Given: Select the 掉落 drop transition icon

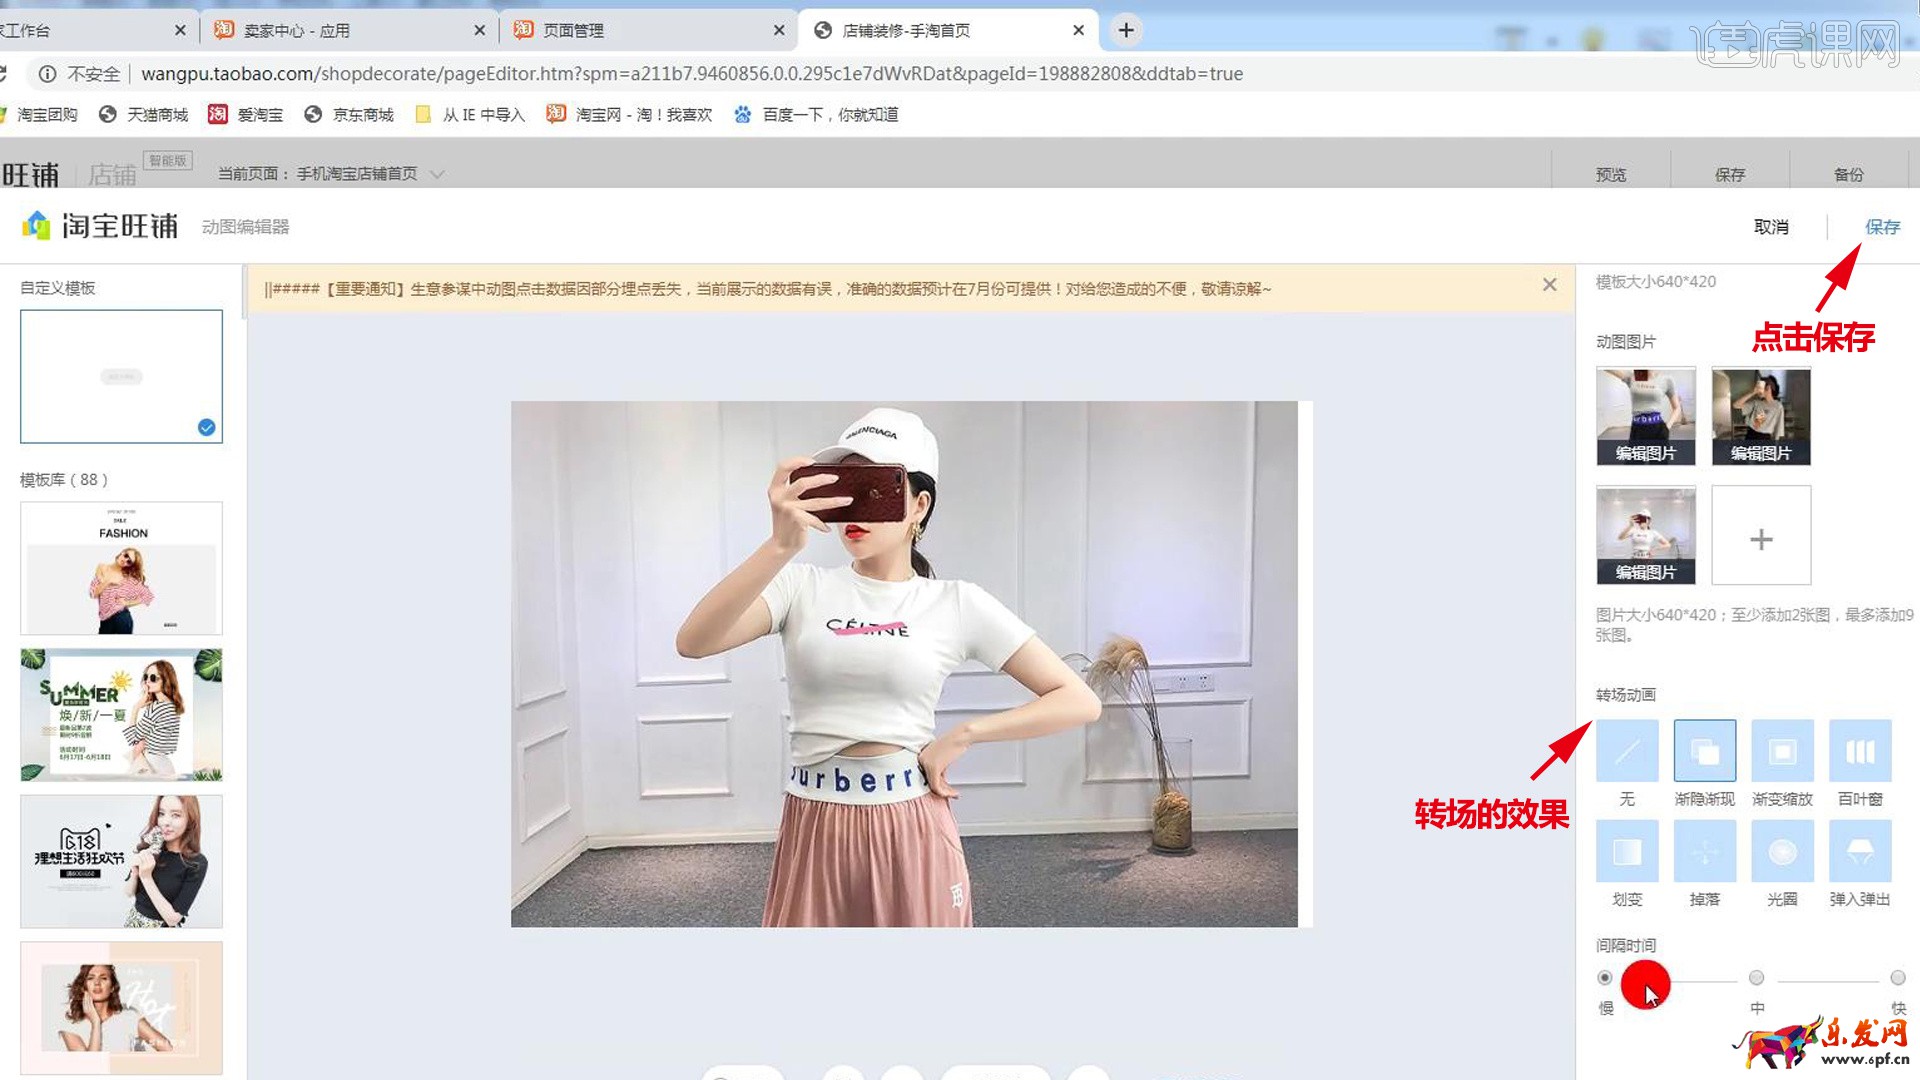Looking at the screenshot, I should pos(1704,851).
